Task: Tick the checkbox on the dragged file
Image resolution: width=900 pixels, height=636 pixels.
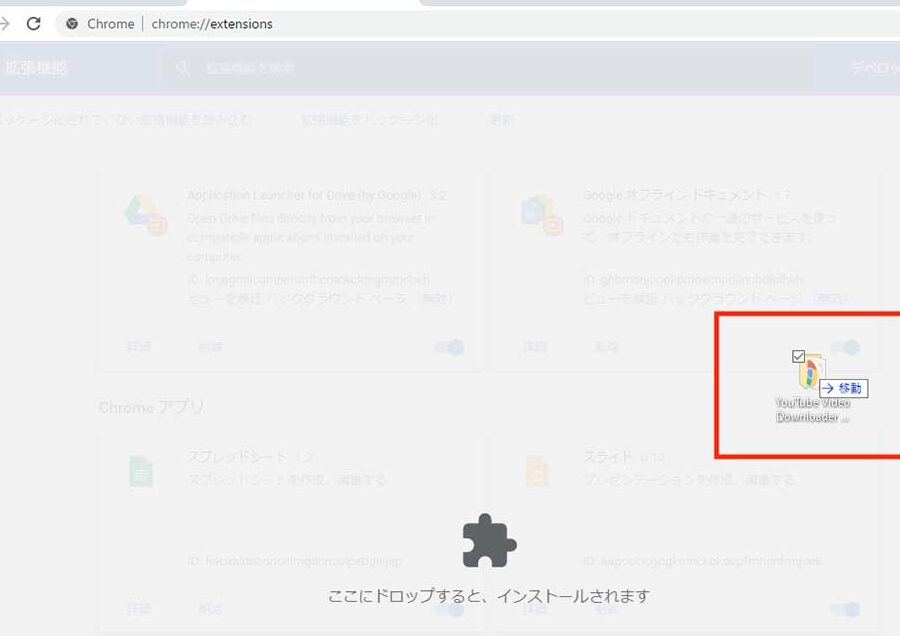Action: click(798, 356)
